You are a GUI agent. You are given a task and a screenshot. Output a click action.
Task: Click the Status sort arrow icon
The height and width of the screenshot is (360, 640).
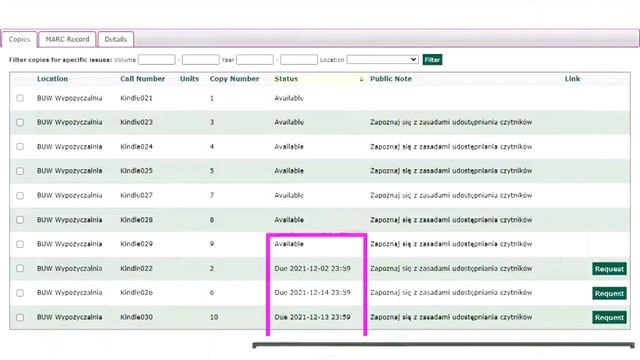pyautogui.click(x=361, y=79)
